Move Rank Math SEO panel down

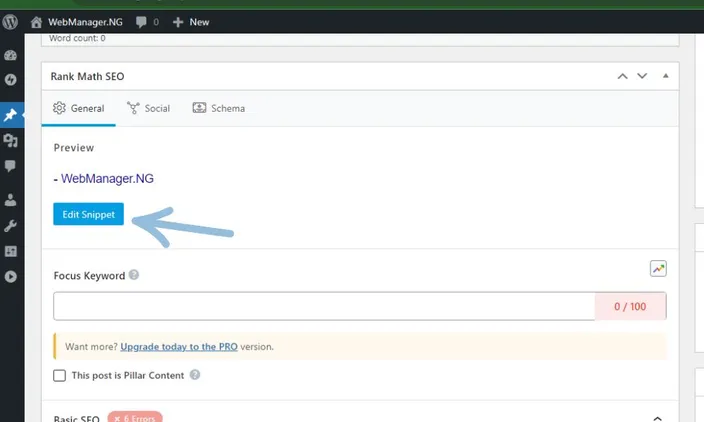coord(642,76)
